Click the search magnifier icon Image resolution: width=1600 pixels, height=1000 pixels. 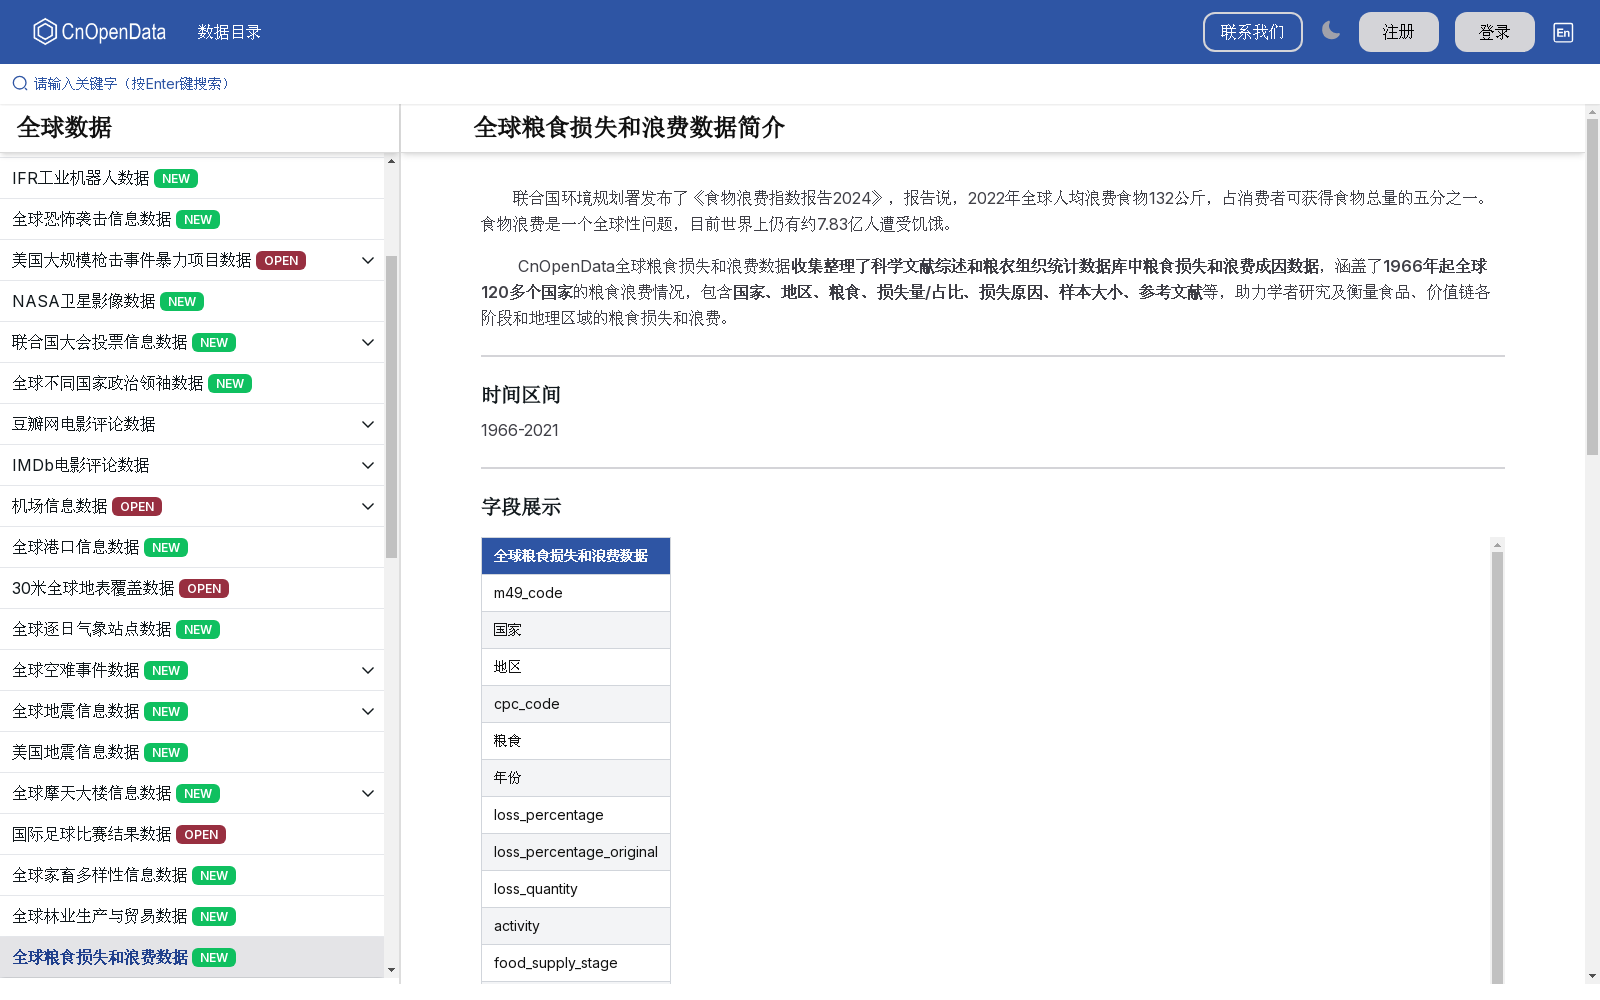coord(19,83)
